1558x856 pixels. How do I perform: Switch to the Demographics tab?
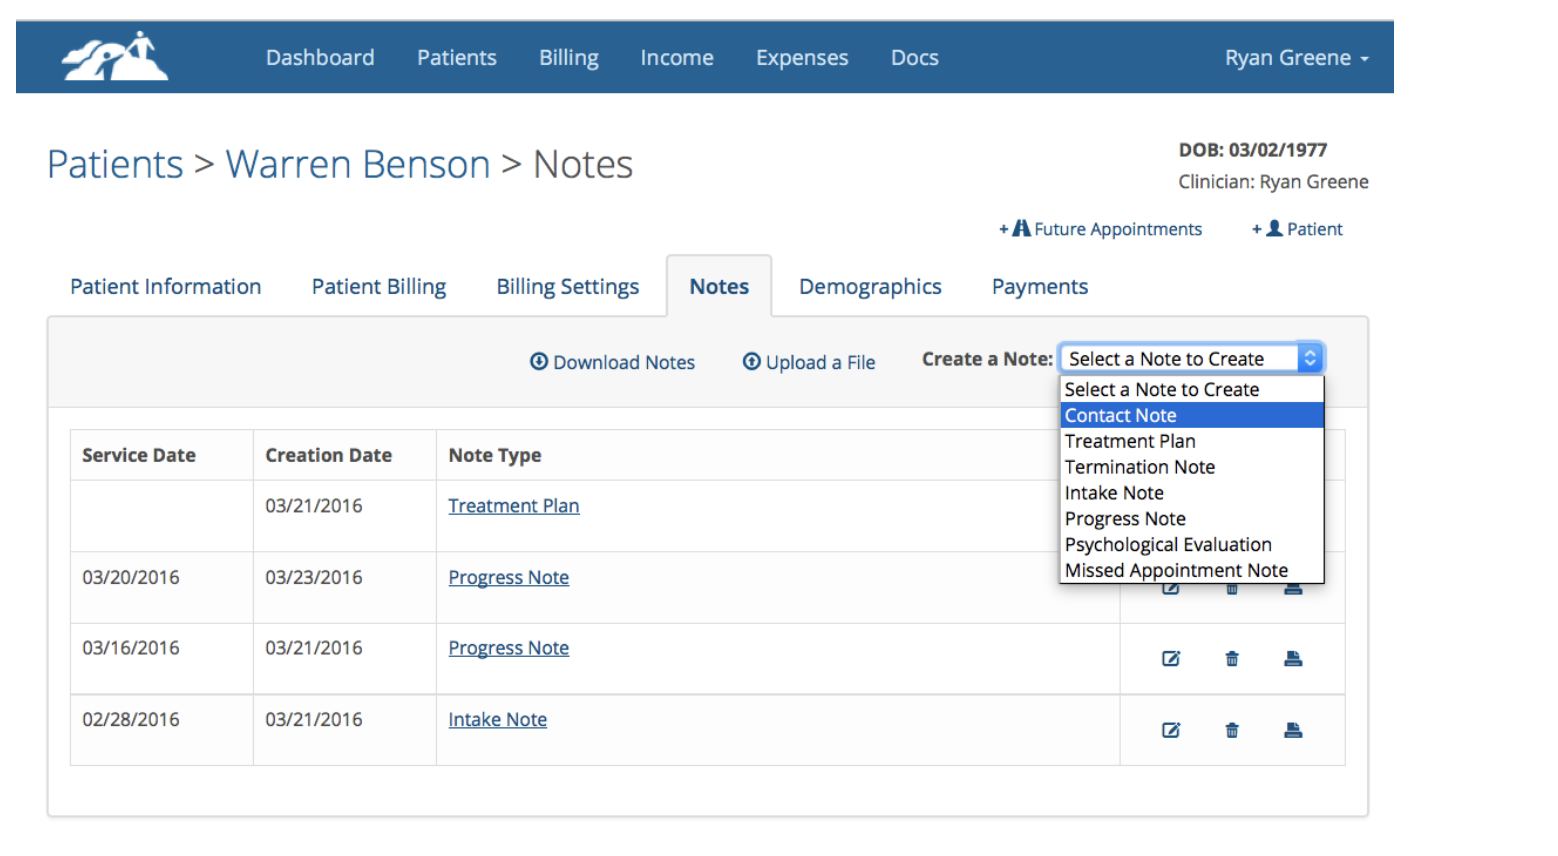(870, 287)
